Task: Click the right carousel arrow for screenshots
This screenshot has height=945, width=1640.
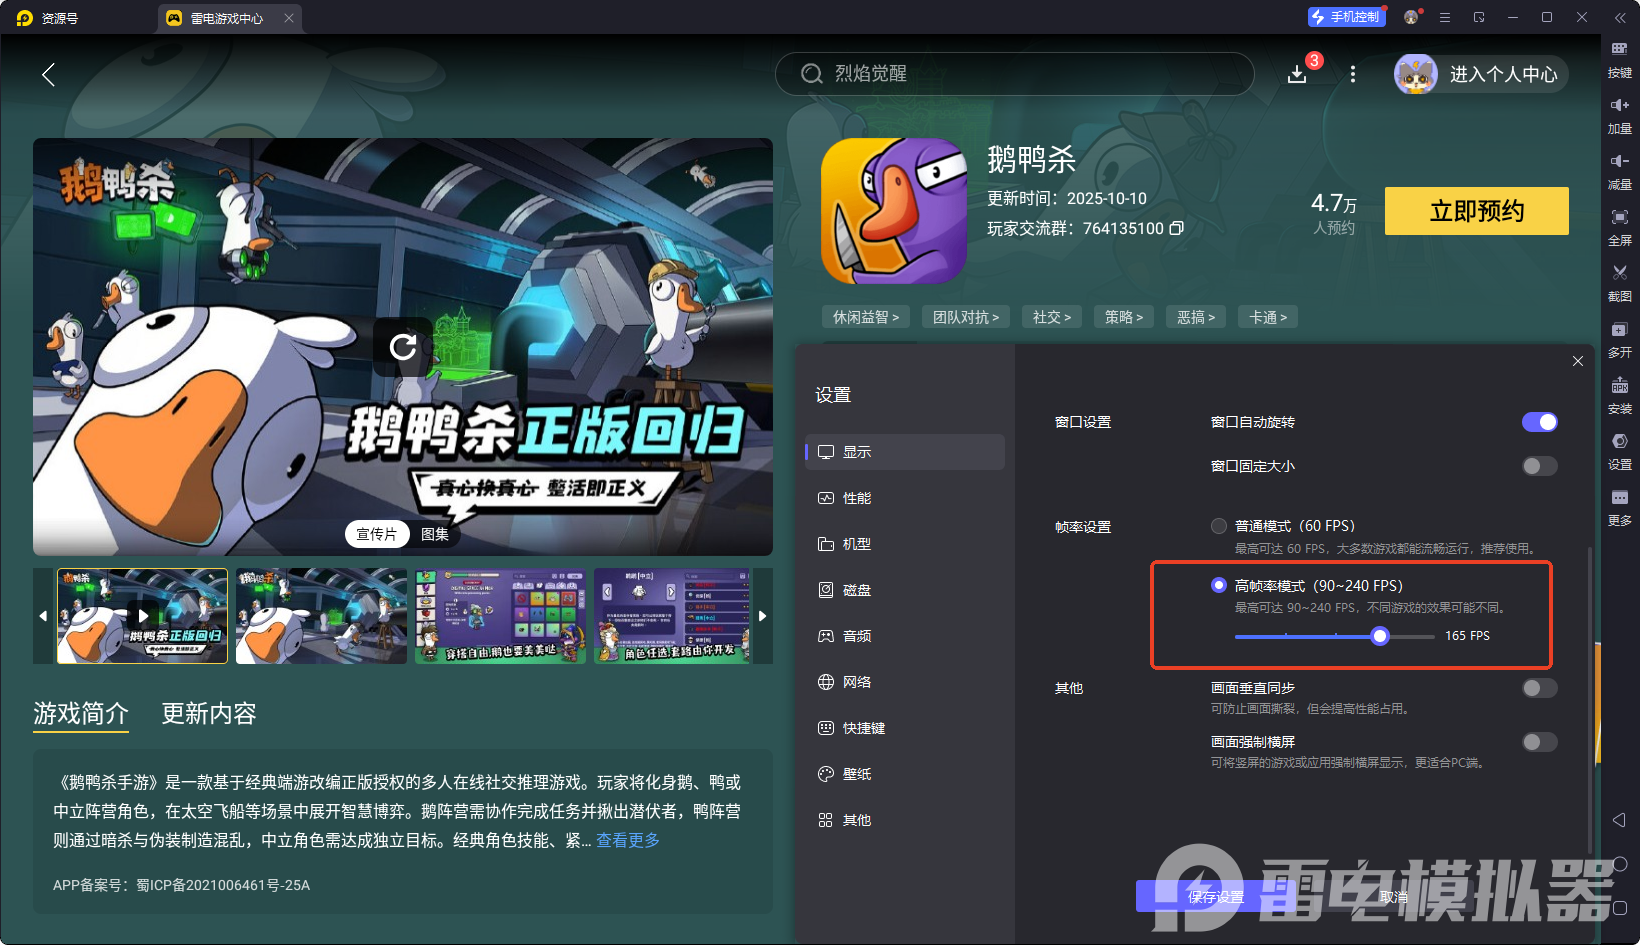Action: click(762, 616)
